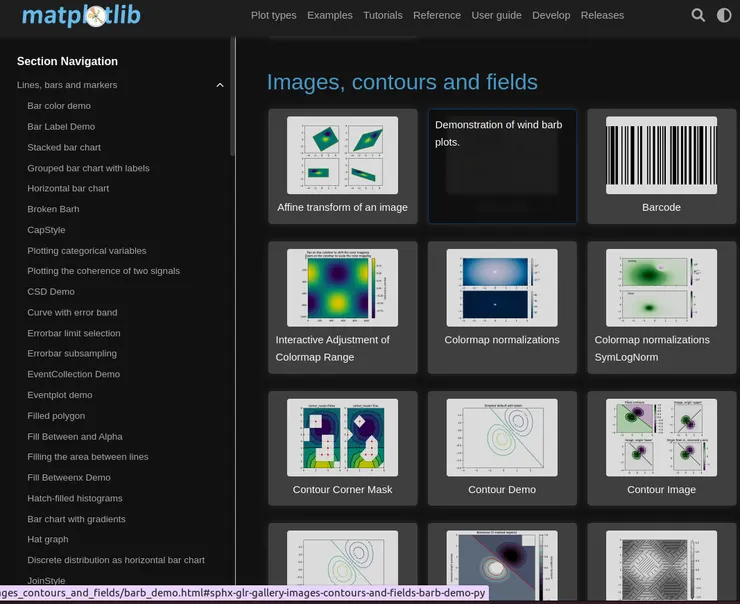This screenshot has height=604, width=740.
Task: Open Eventplot demo link
Action: coord(60,395)
